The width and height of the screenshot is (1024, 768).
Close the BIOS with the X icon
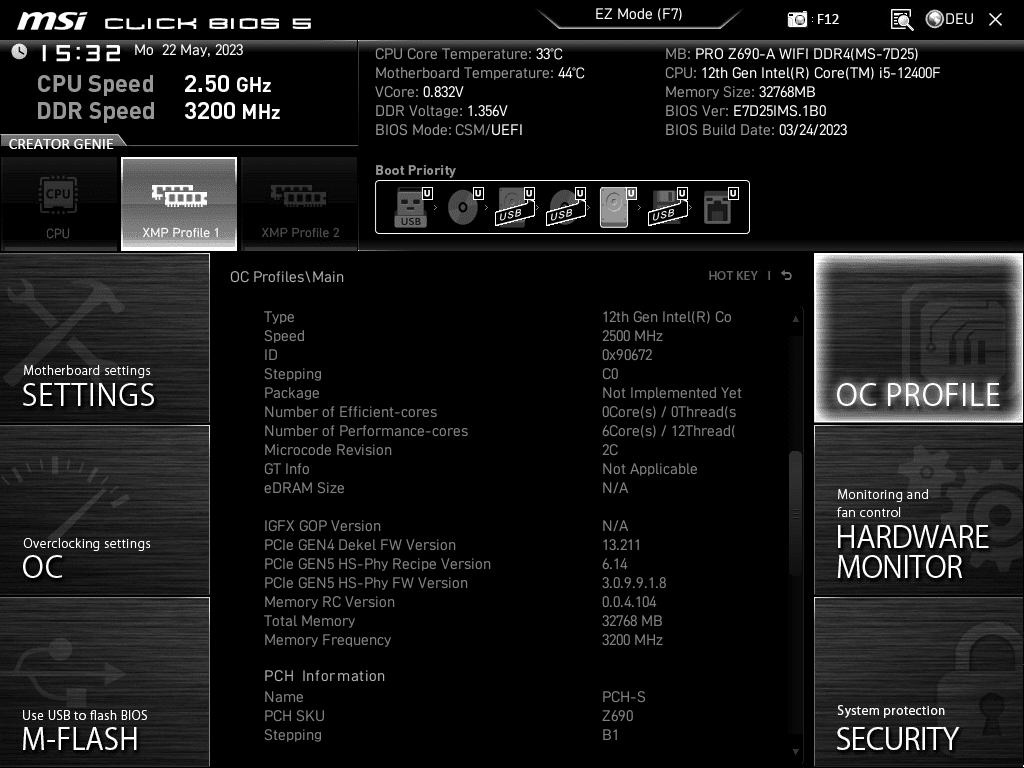(995, 20)
